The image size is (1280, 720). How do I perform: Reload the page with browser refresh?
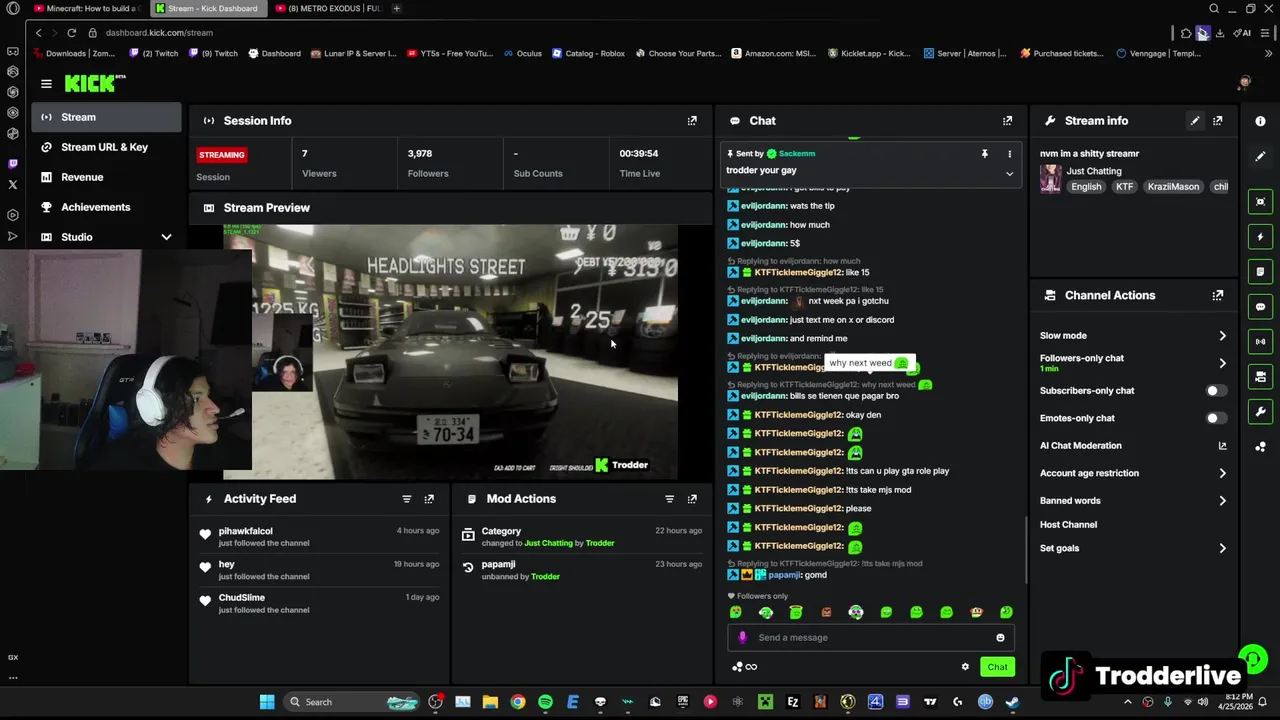(71, 33)
